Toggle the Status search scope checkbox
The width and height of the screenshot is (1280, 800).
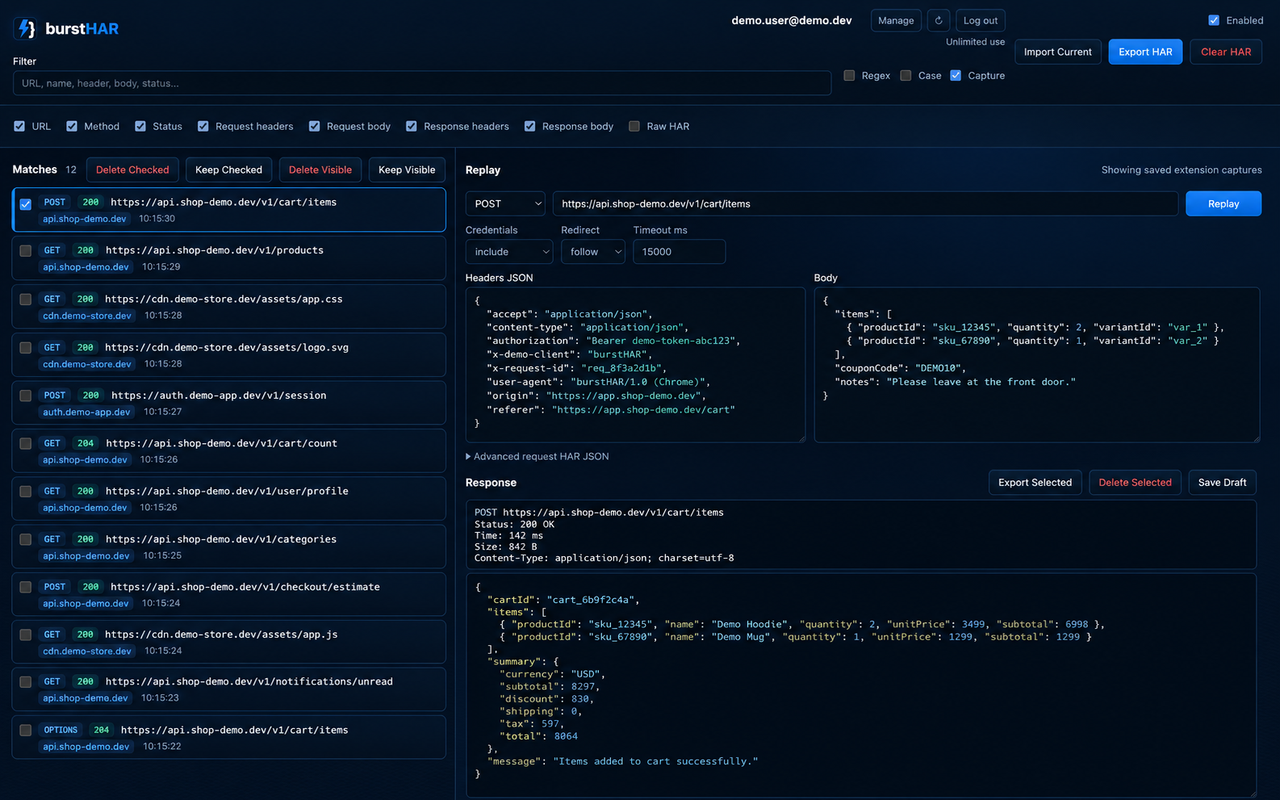[x=140, y=126]
